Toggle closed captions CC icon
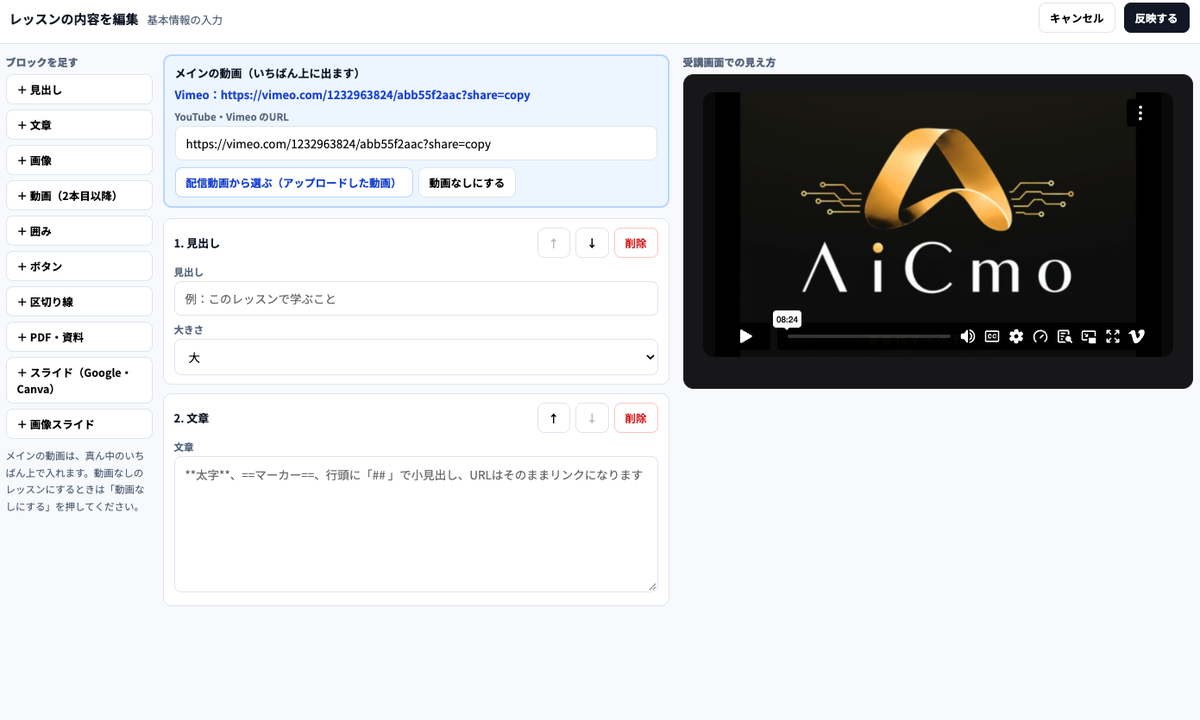Viewport: 1200px width, 720px height. click(992, 336)
